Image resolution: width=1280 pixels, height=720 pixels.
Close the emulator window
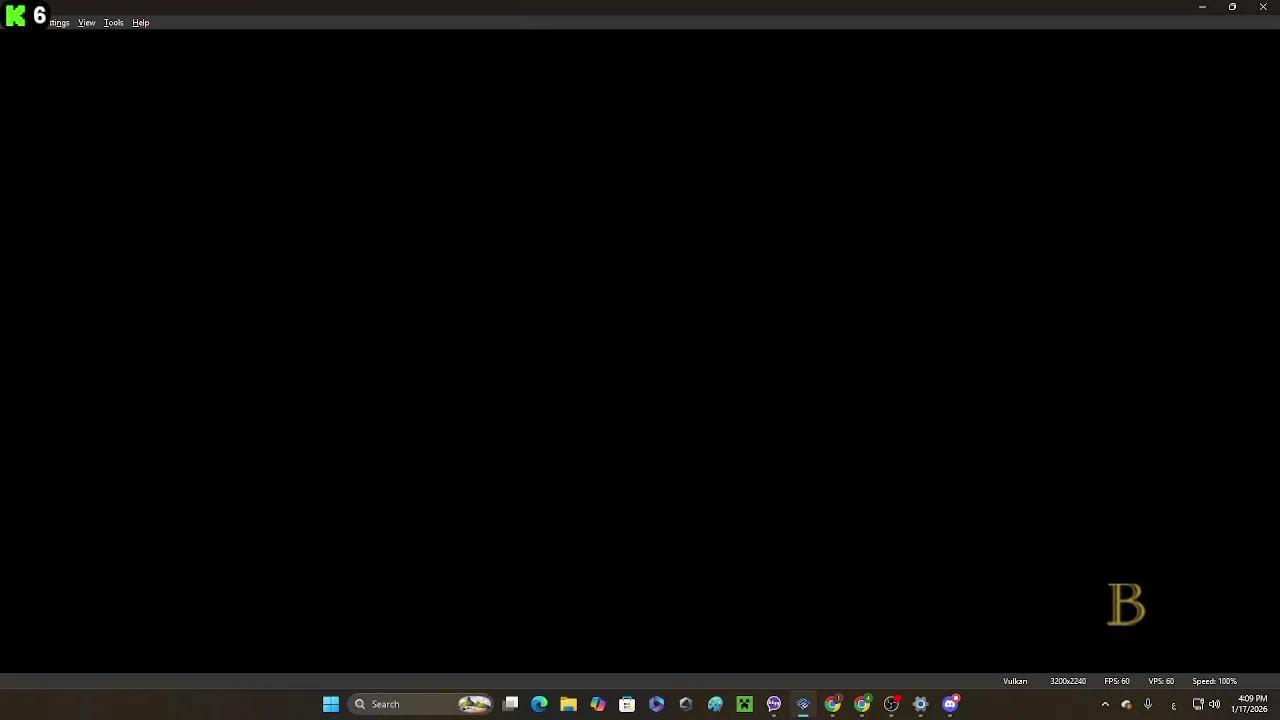(x=1263, y=7)
